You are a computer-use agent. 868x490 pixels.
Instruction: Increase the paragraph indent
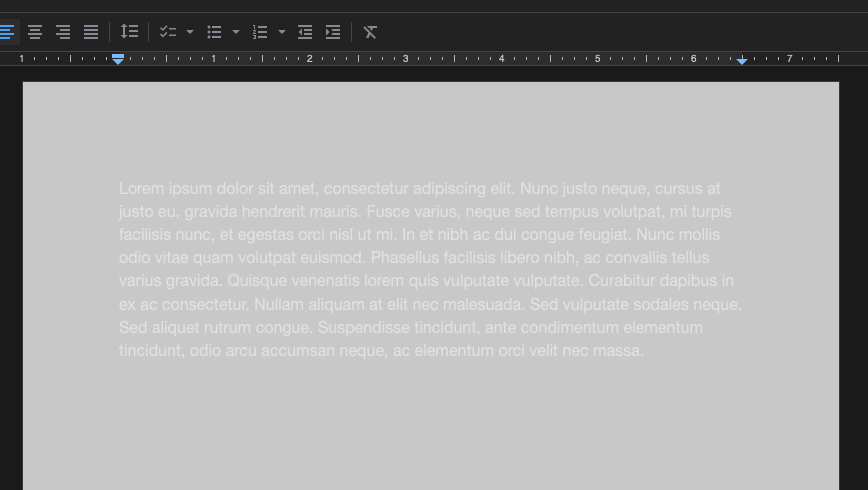coord(333,32)
